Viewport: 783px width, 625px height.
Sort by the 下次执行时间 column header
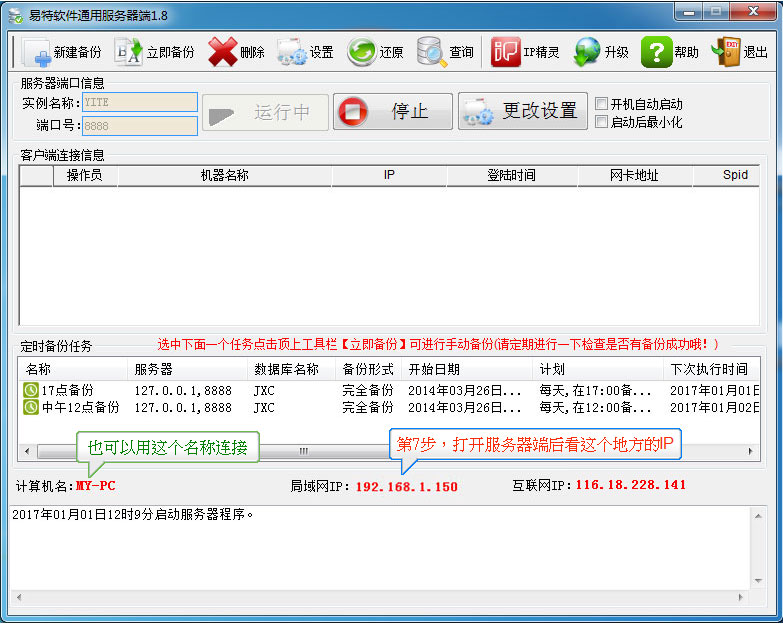708,369
